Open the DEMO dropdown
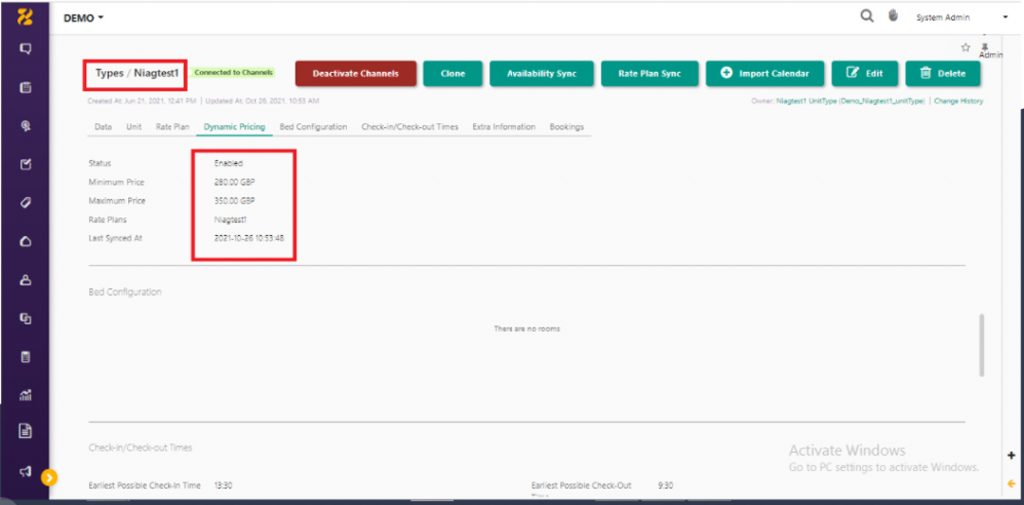Viewport: 1024px width, 505px height. pyautogui.click(x=84, y=18)
